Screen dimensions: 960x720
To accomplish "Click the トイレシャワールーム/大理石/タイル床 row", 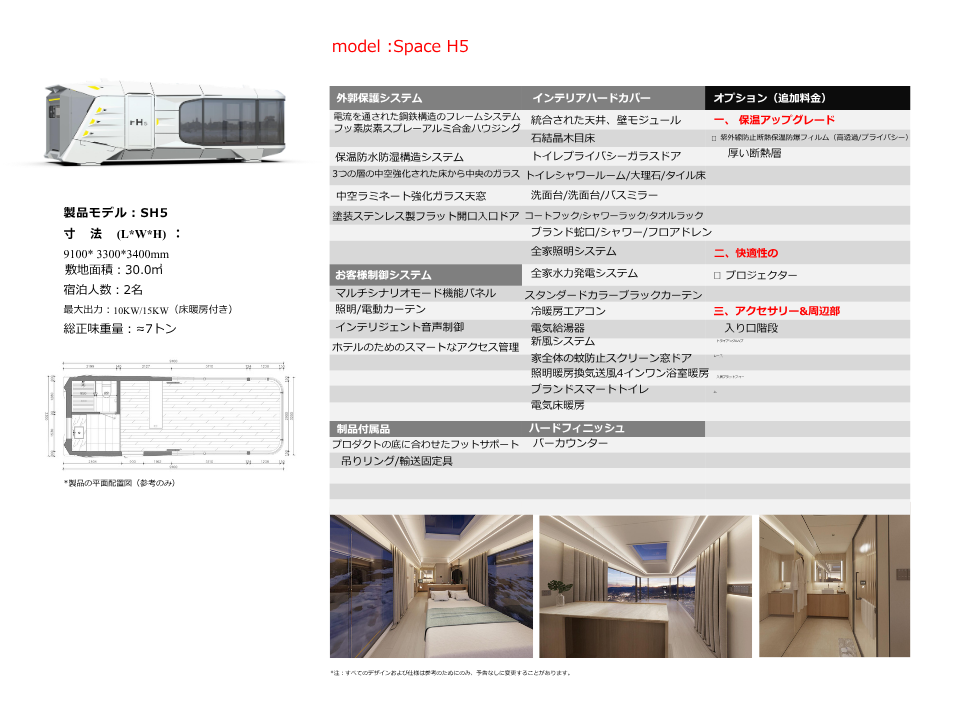I will (615, 176).
